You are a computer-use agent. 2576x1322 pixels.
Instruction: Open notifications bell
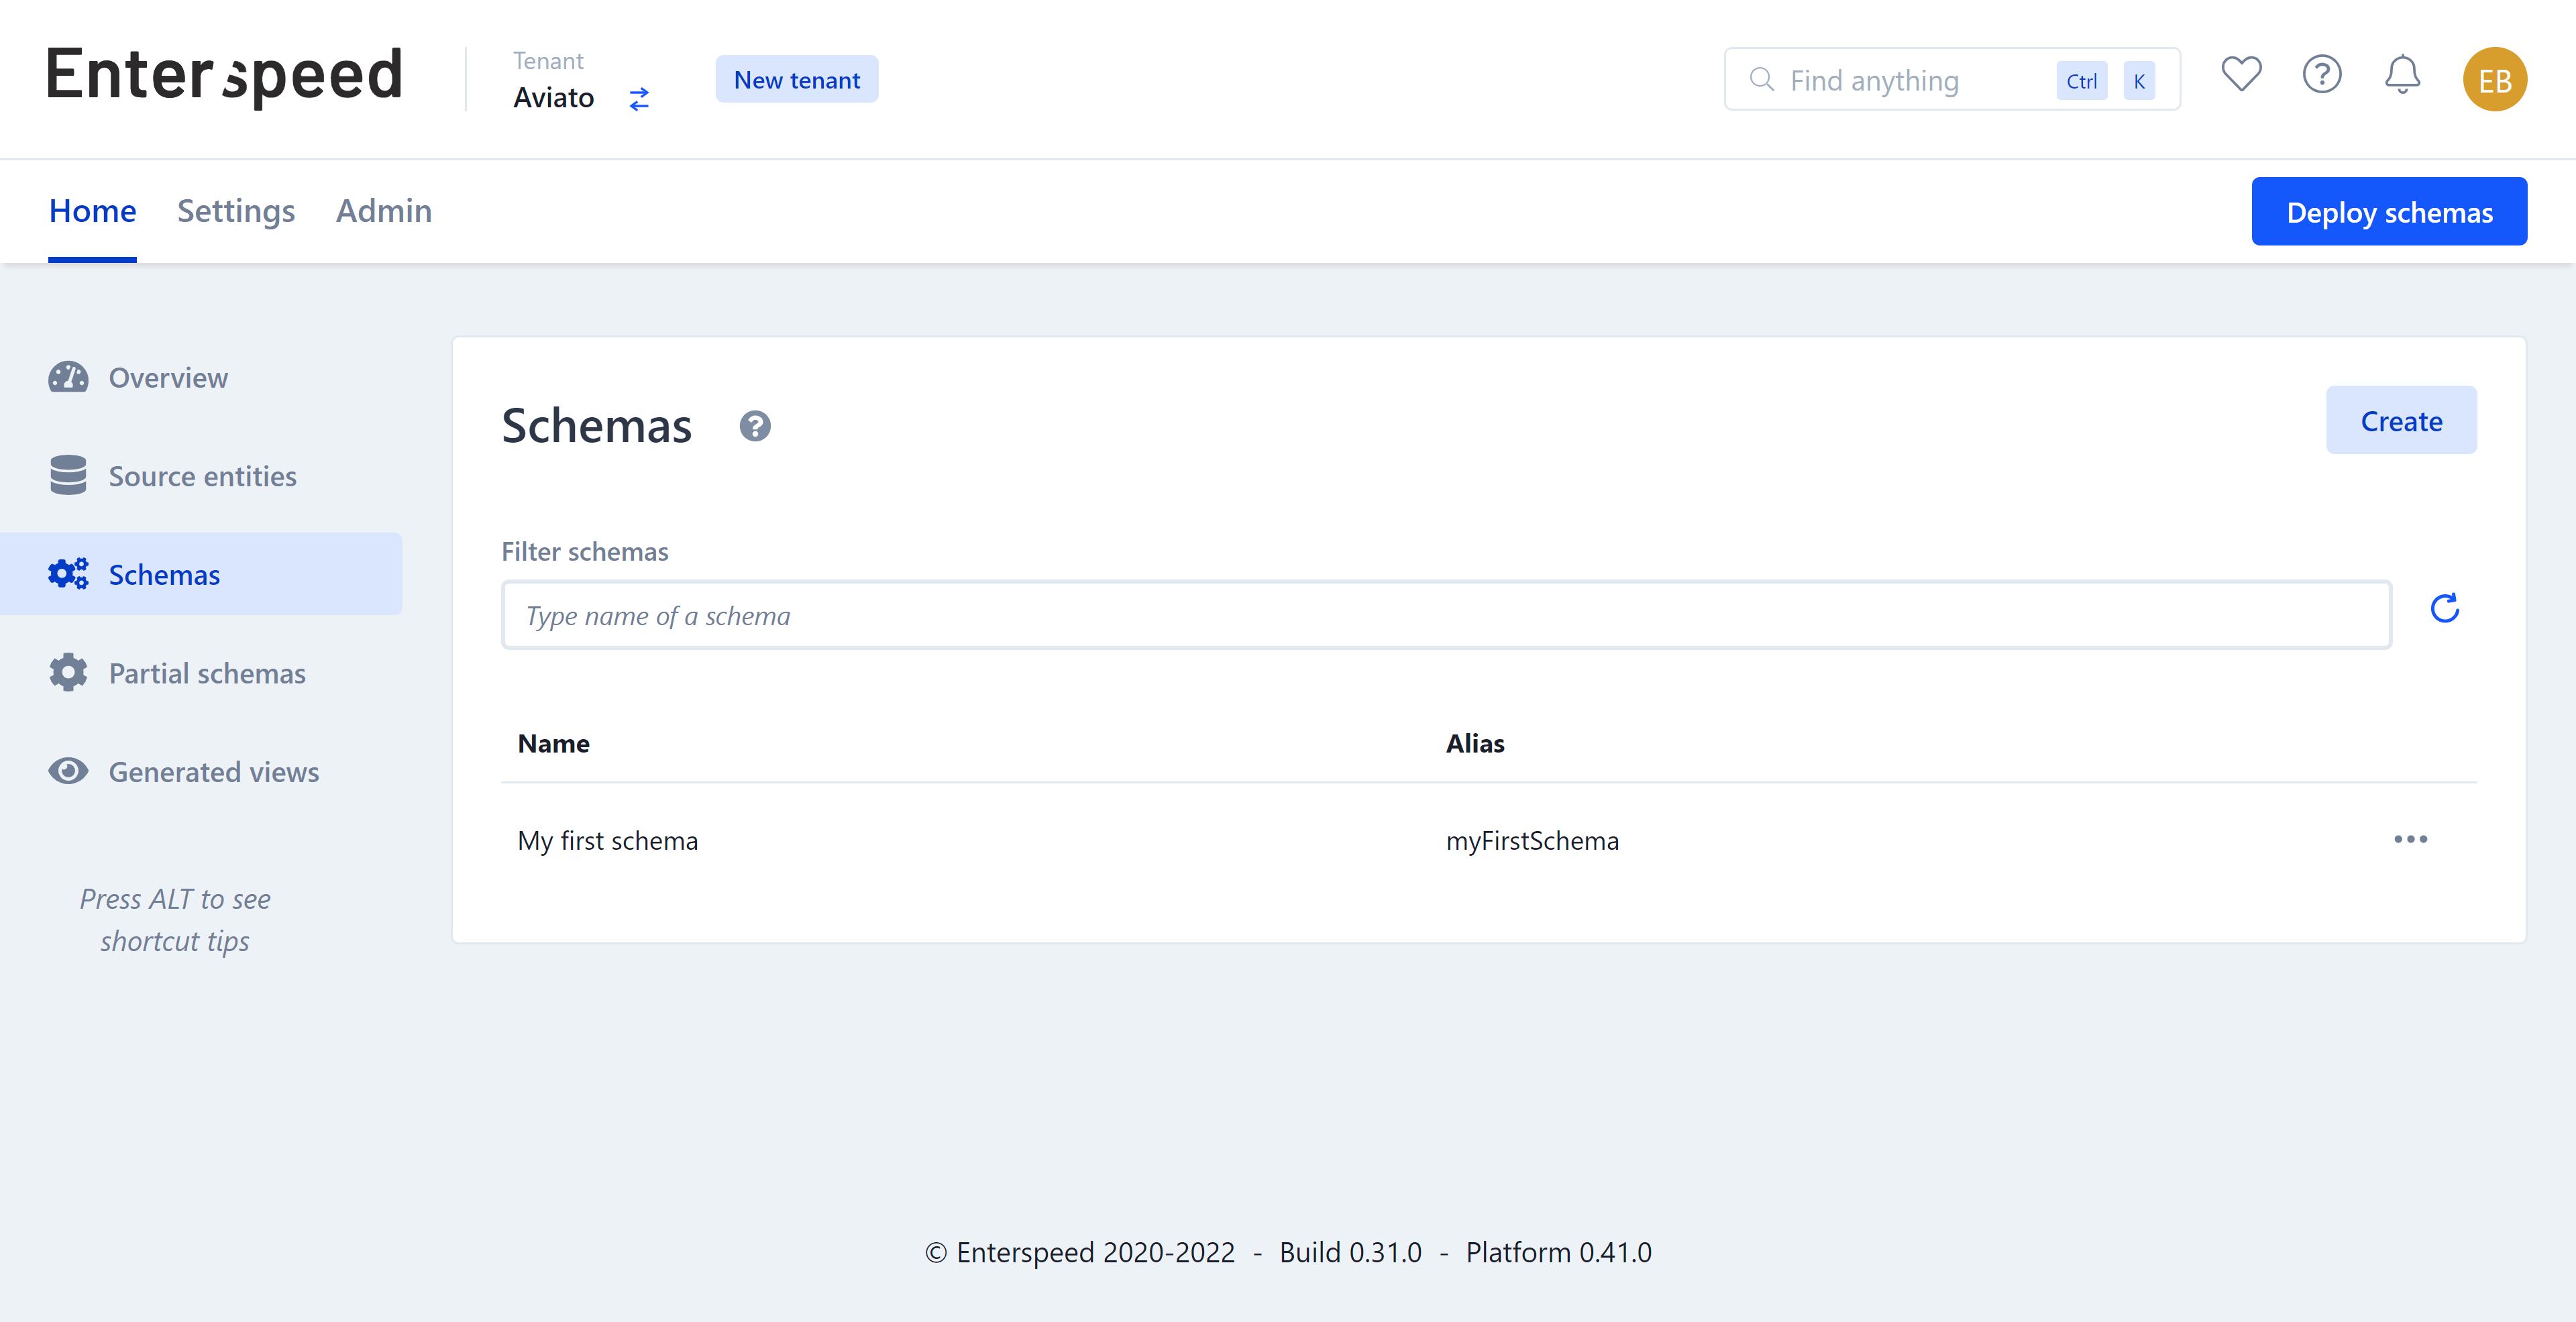click(2402, 75)
